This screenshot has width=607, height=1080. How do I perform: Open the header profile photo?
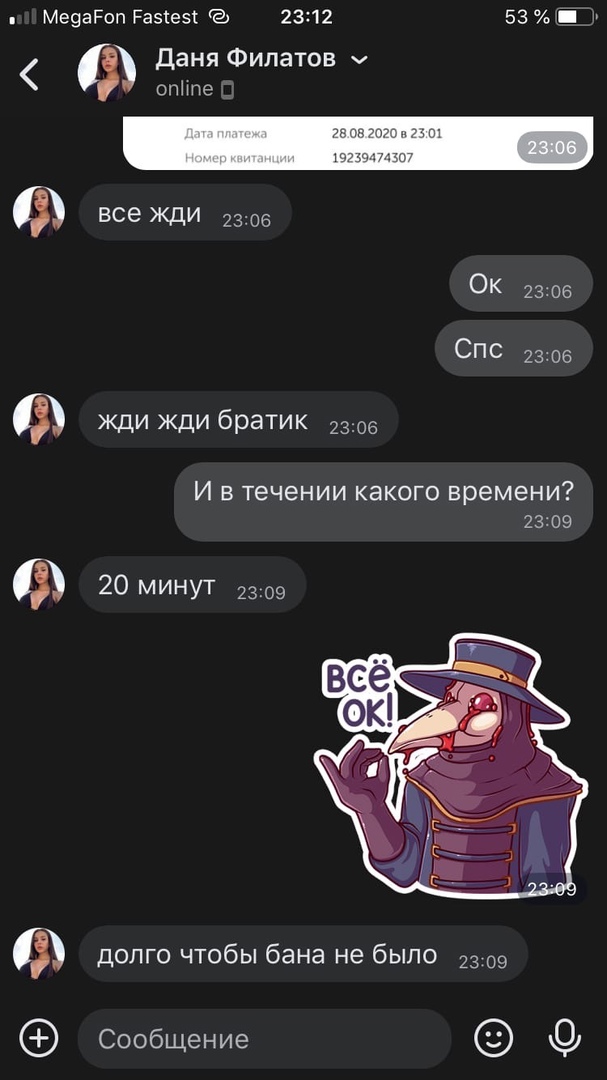(107, 73)
